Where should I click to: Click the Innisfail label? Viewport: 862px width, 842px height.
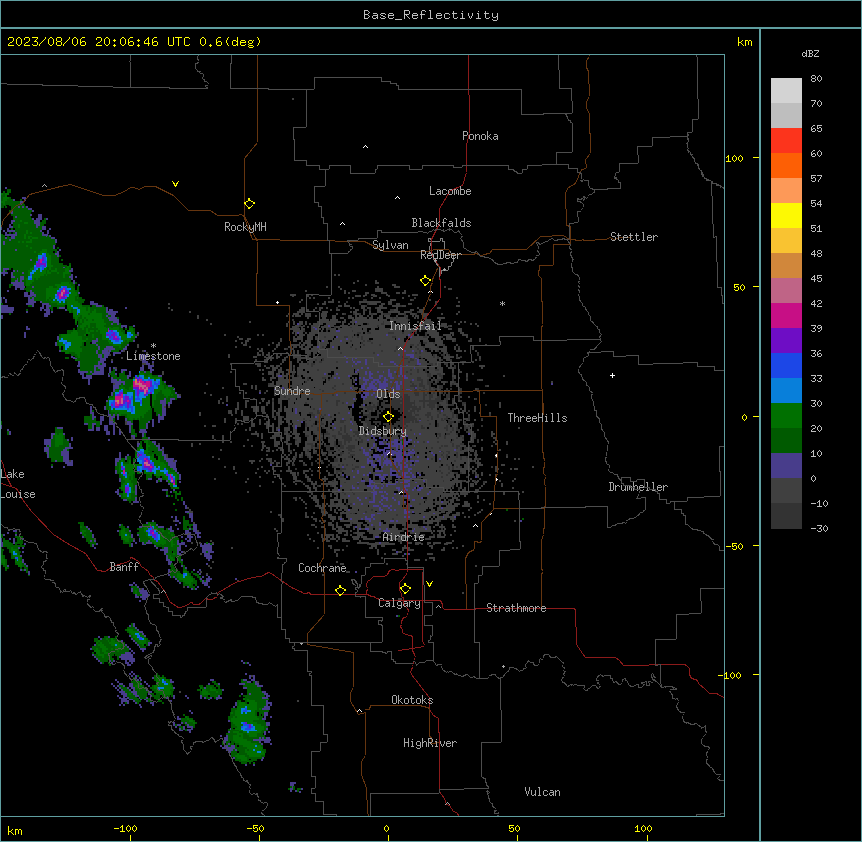[416, 326]
